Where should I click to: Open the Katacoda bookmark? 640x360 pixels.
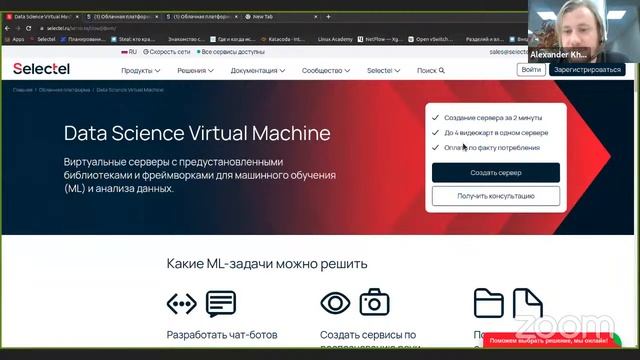click(283, 39)
